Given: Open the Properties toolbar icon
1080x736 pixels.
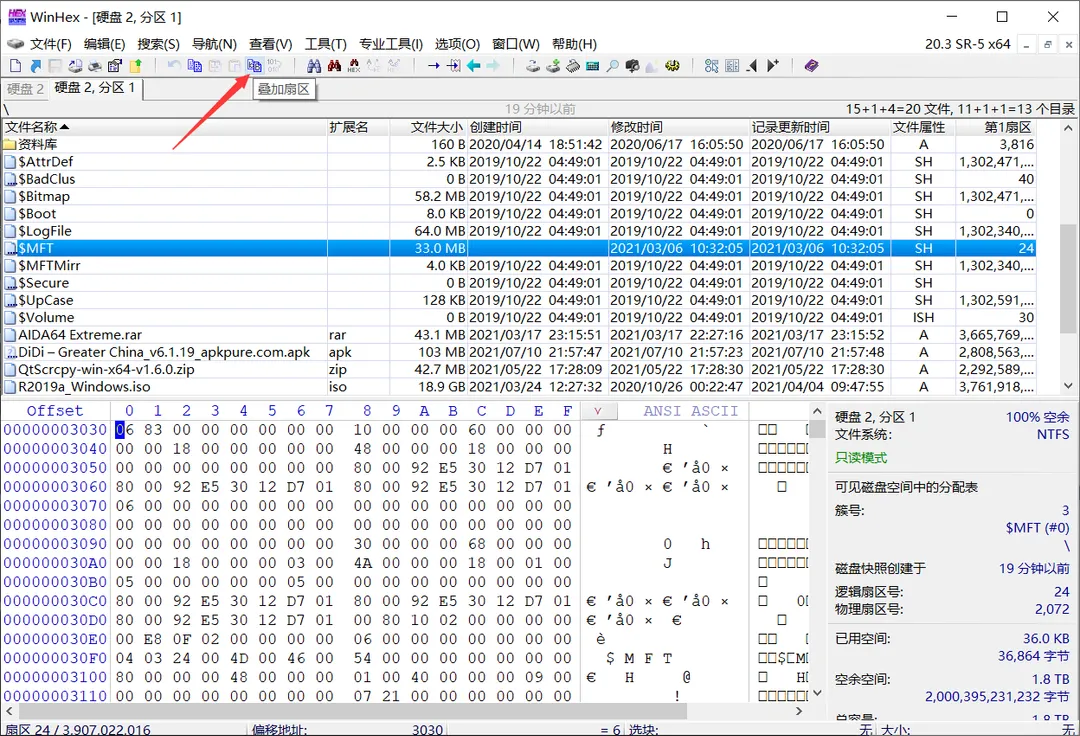Looking at the screenshot, I should coord(115,66).
